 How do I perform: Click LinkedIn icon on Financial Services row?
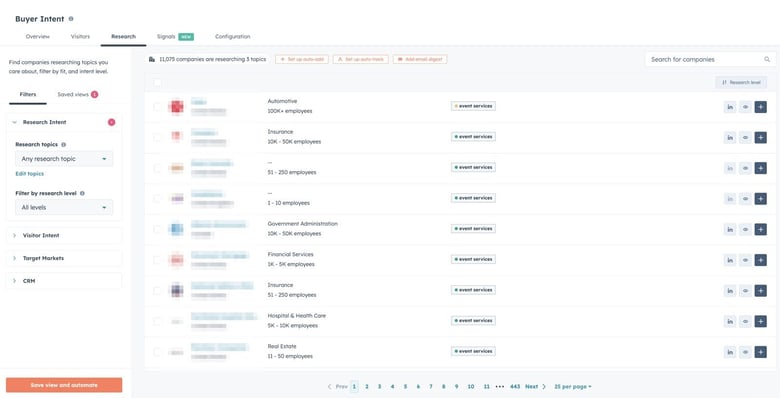click(x=730, y=260)
